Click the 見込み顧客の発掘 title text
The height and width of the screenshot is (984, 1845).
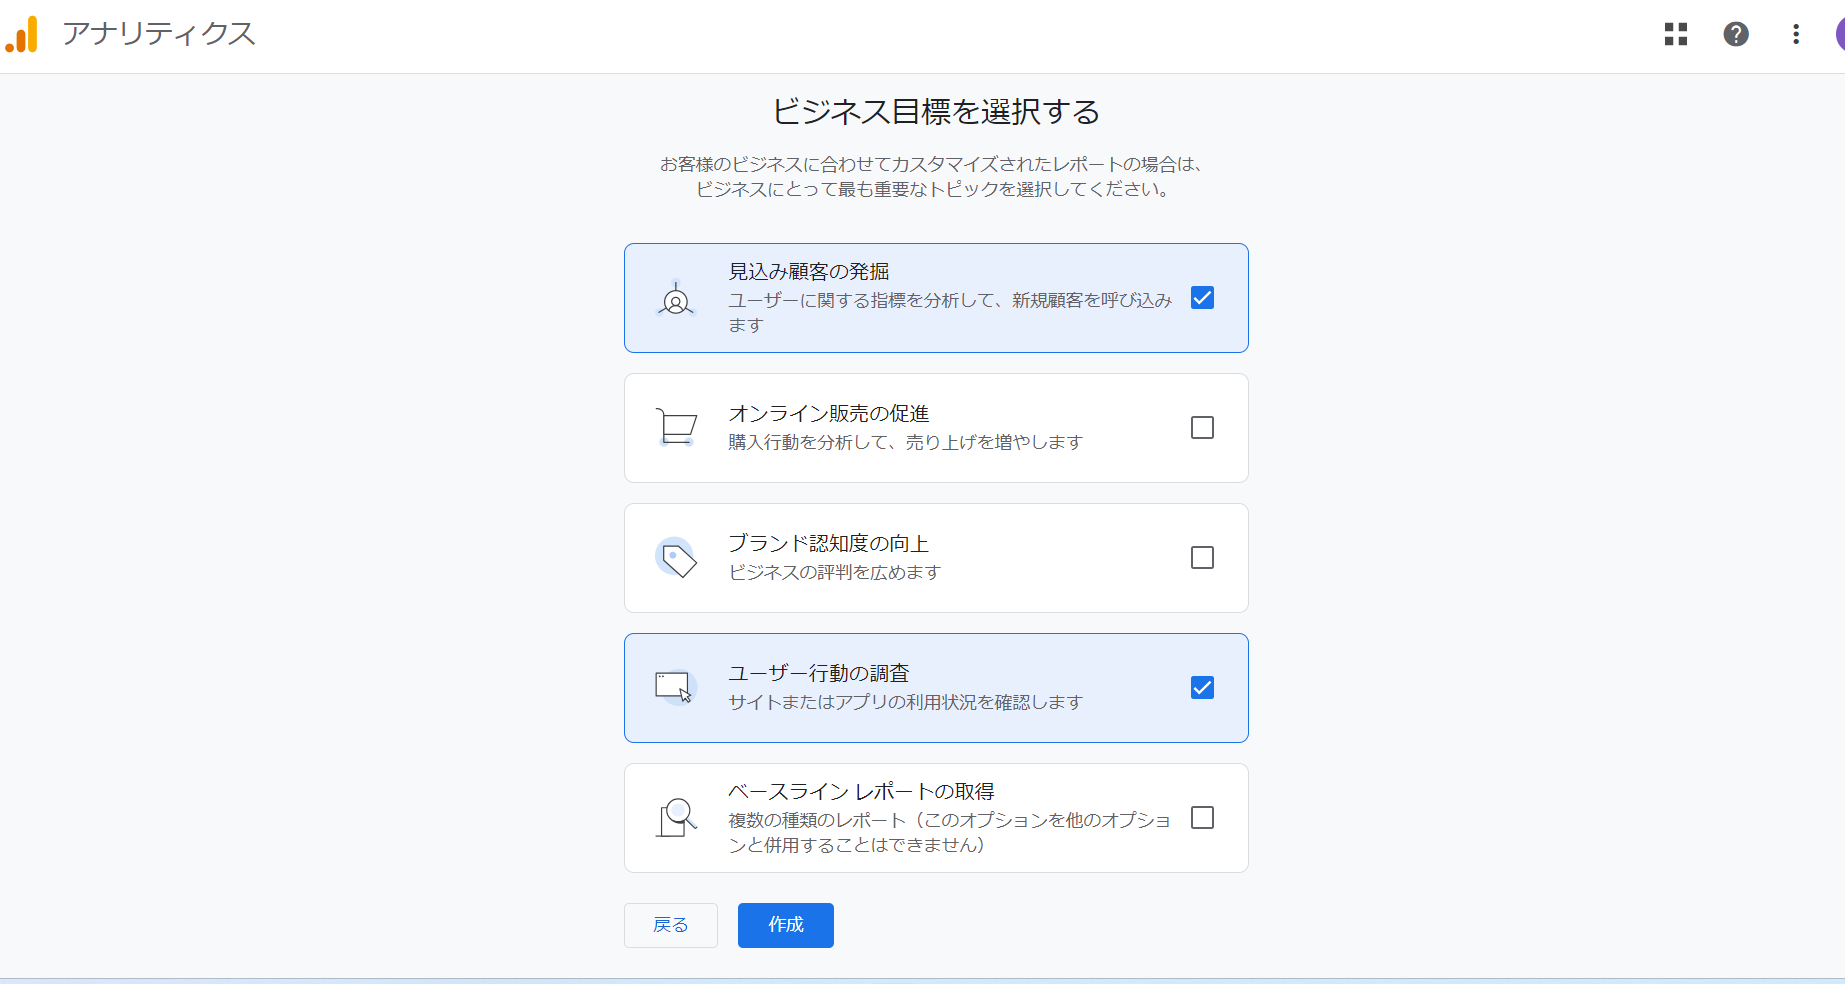(809, 271)
